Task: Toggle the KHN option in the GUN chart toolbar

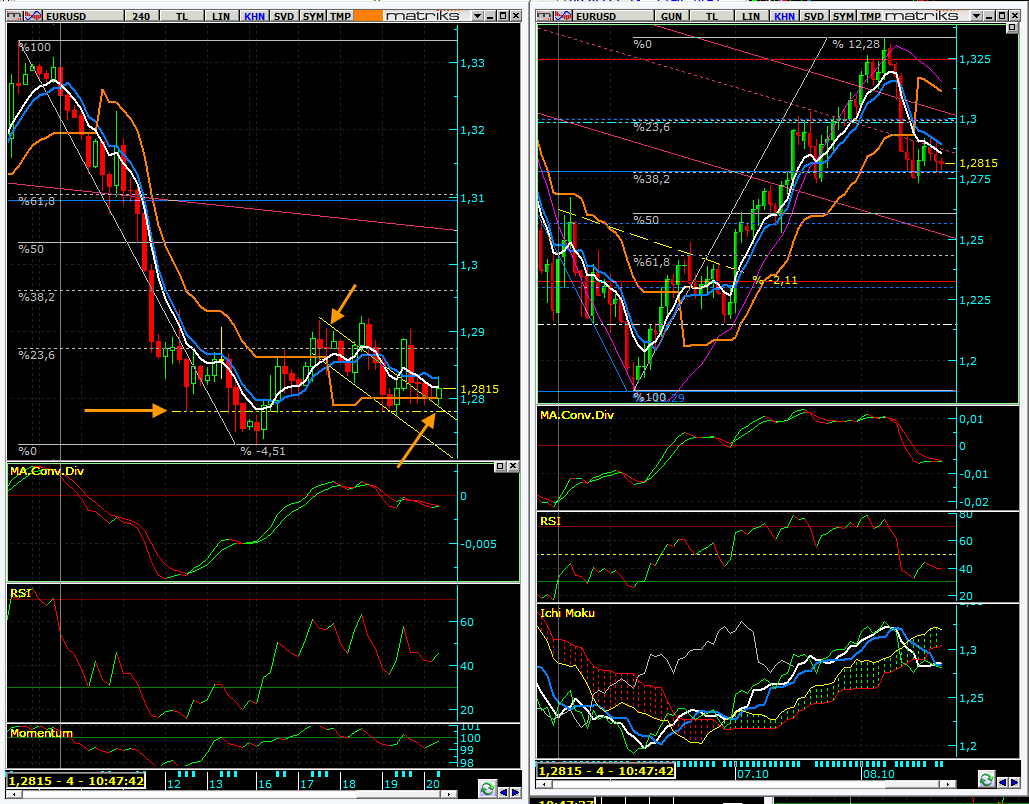Action: (x=784, y=17)
